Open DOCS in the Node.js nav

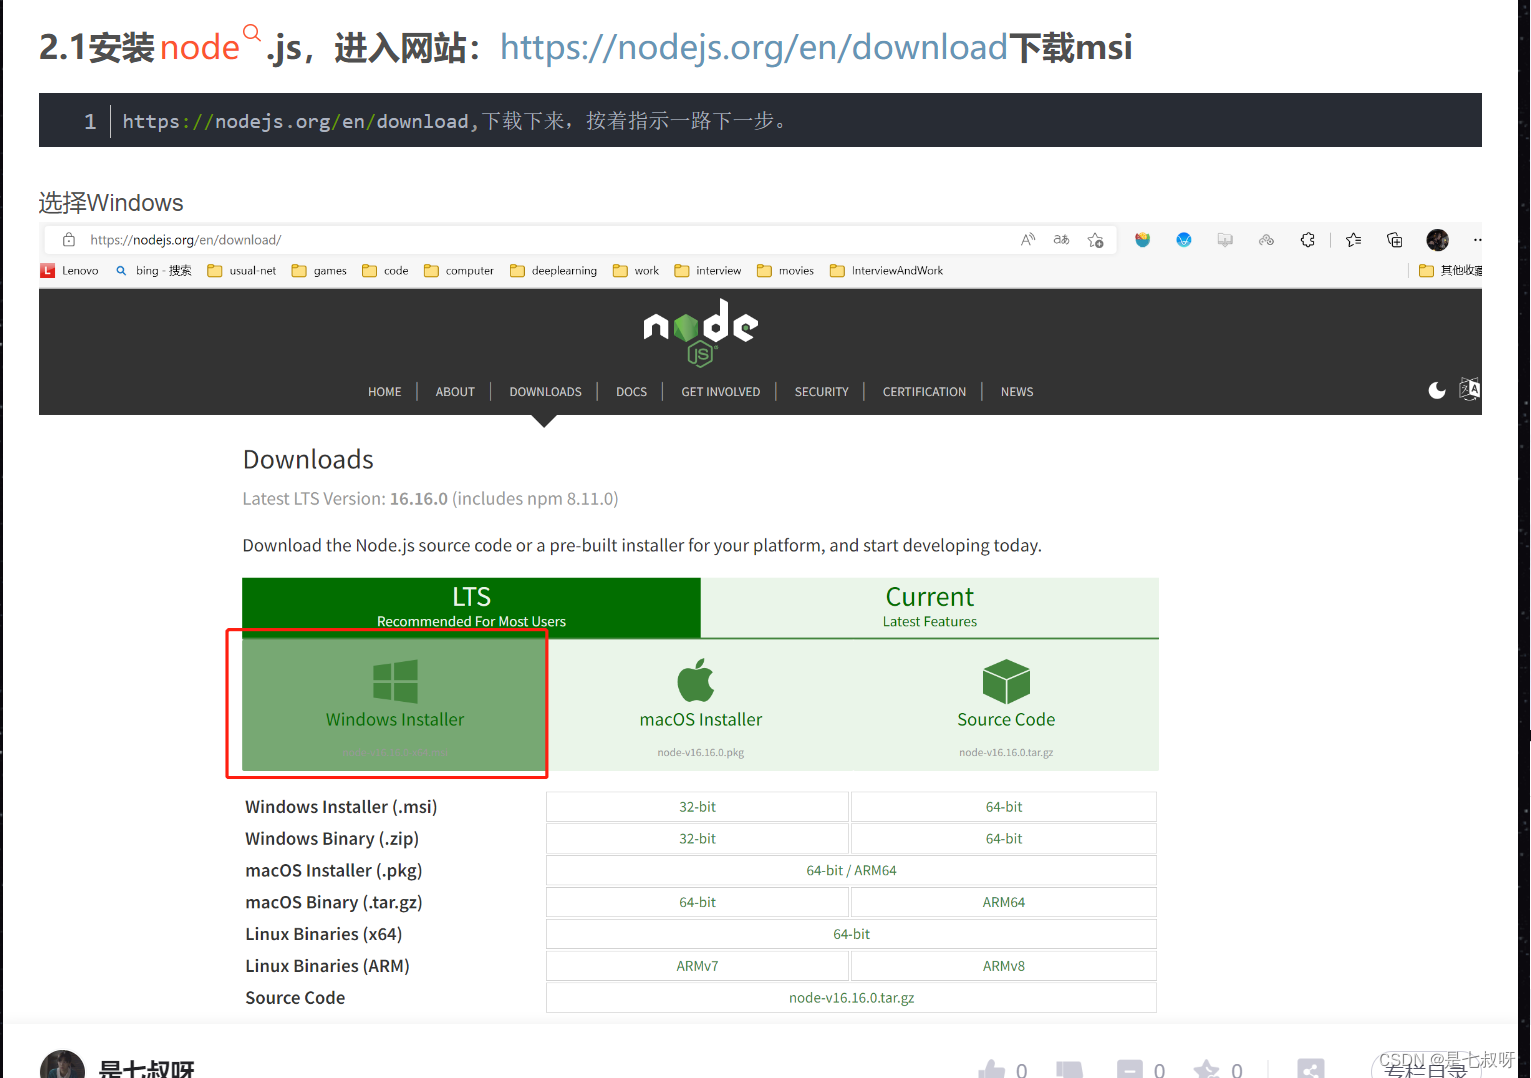point(631,392)
